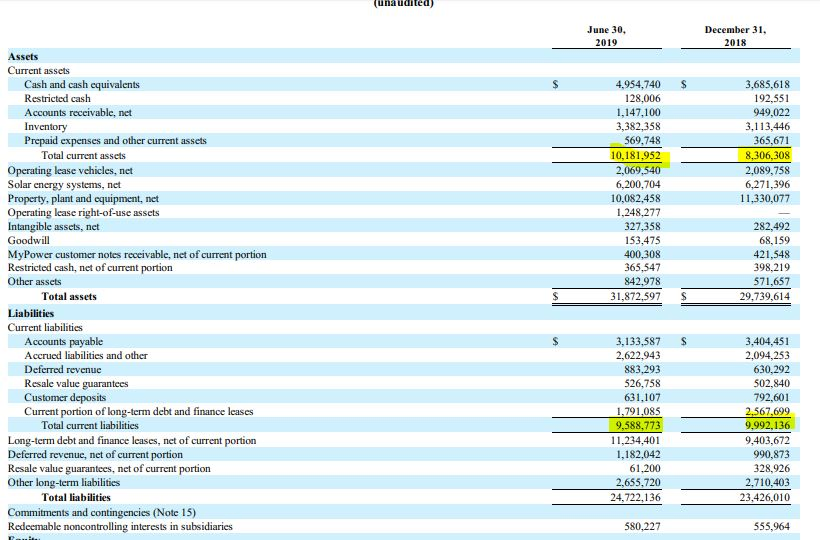Select the Liabilities section heading

tap(32, 313)
